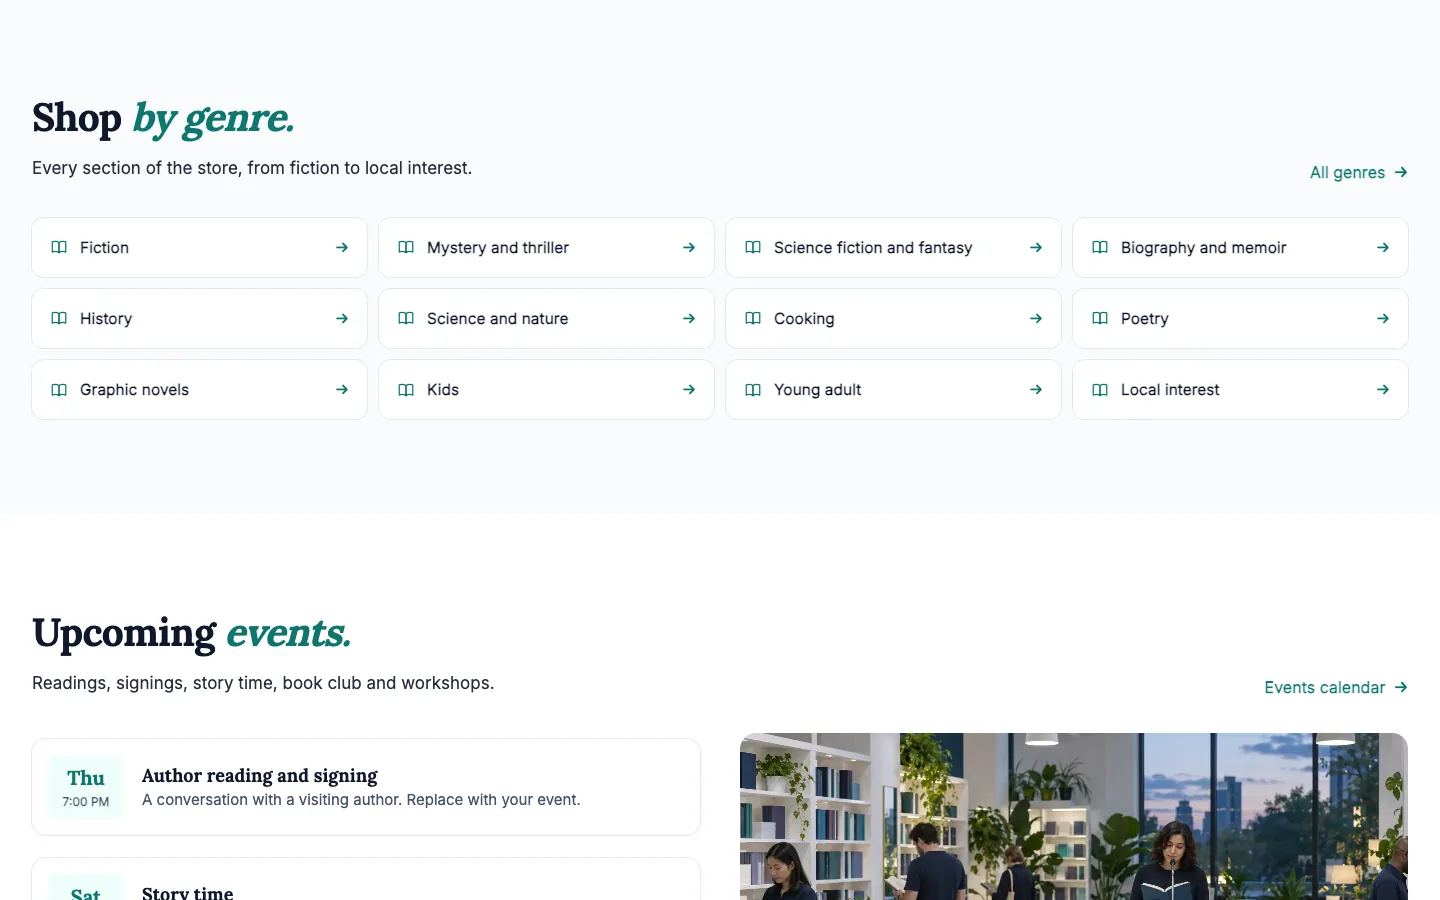Image resolution: width=1440 pixels, height=900 pixels.
Task: Click the book icon beside Biography and memoir
Action: coord(1100,247)
